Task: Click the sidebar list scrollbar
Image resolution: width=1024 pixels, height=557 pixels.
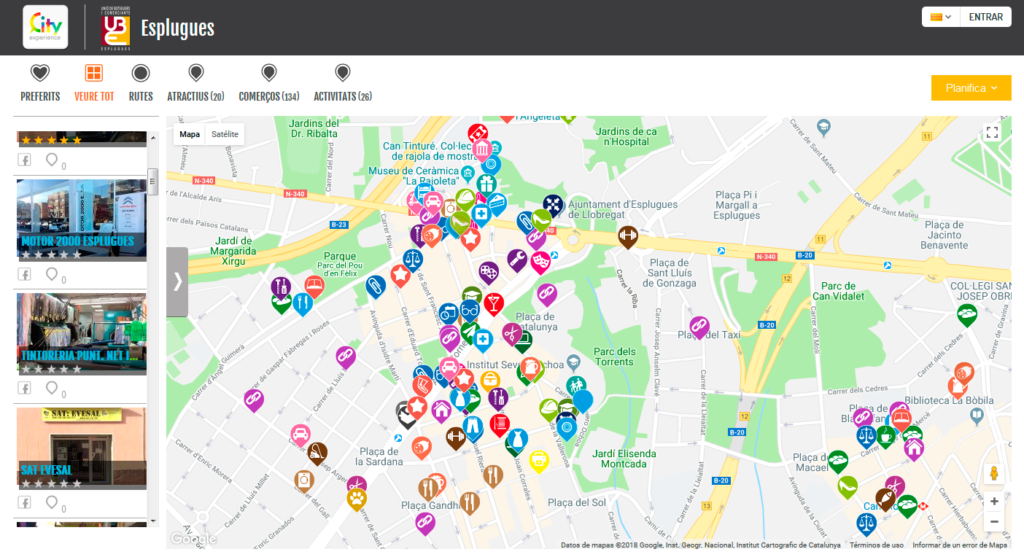Action: pyautogui.click(x=153, y=179)
